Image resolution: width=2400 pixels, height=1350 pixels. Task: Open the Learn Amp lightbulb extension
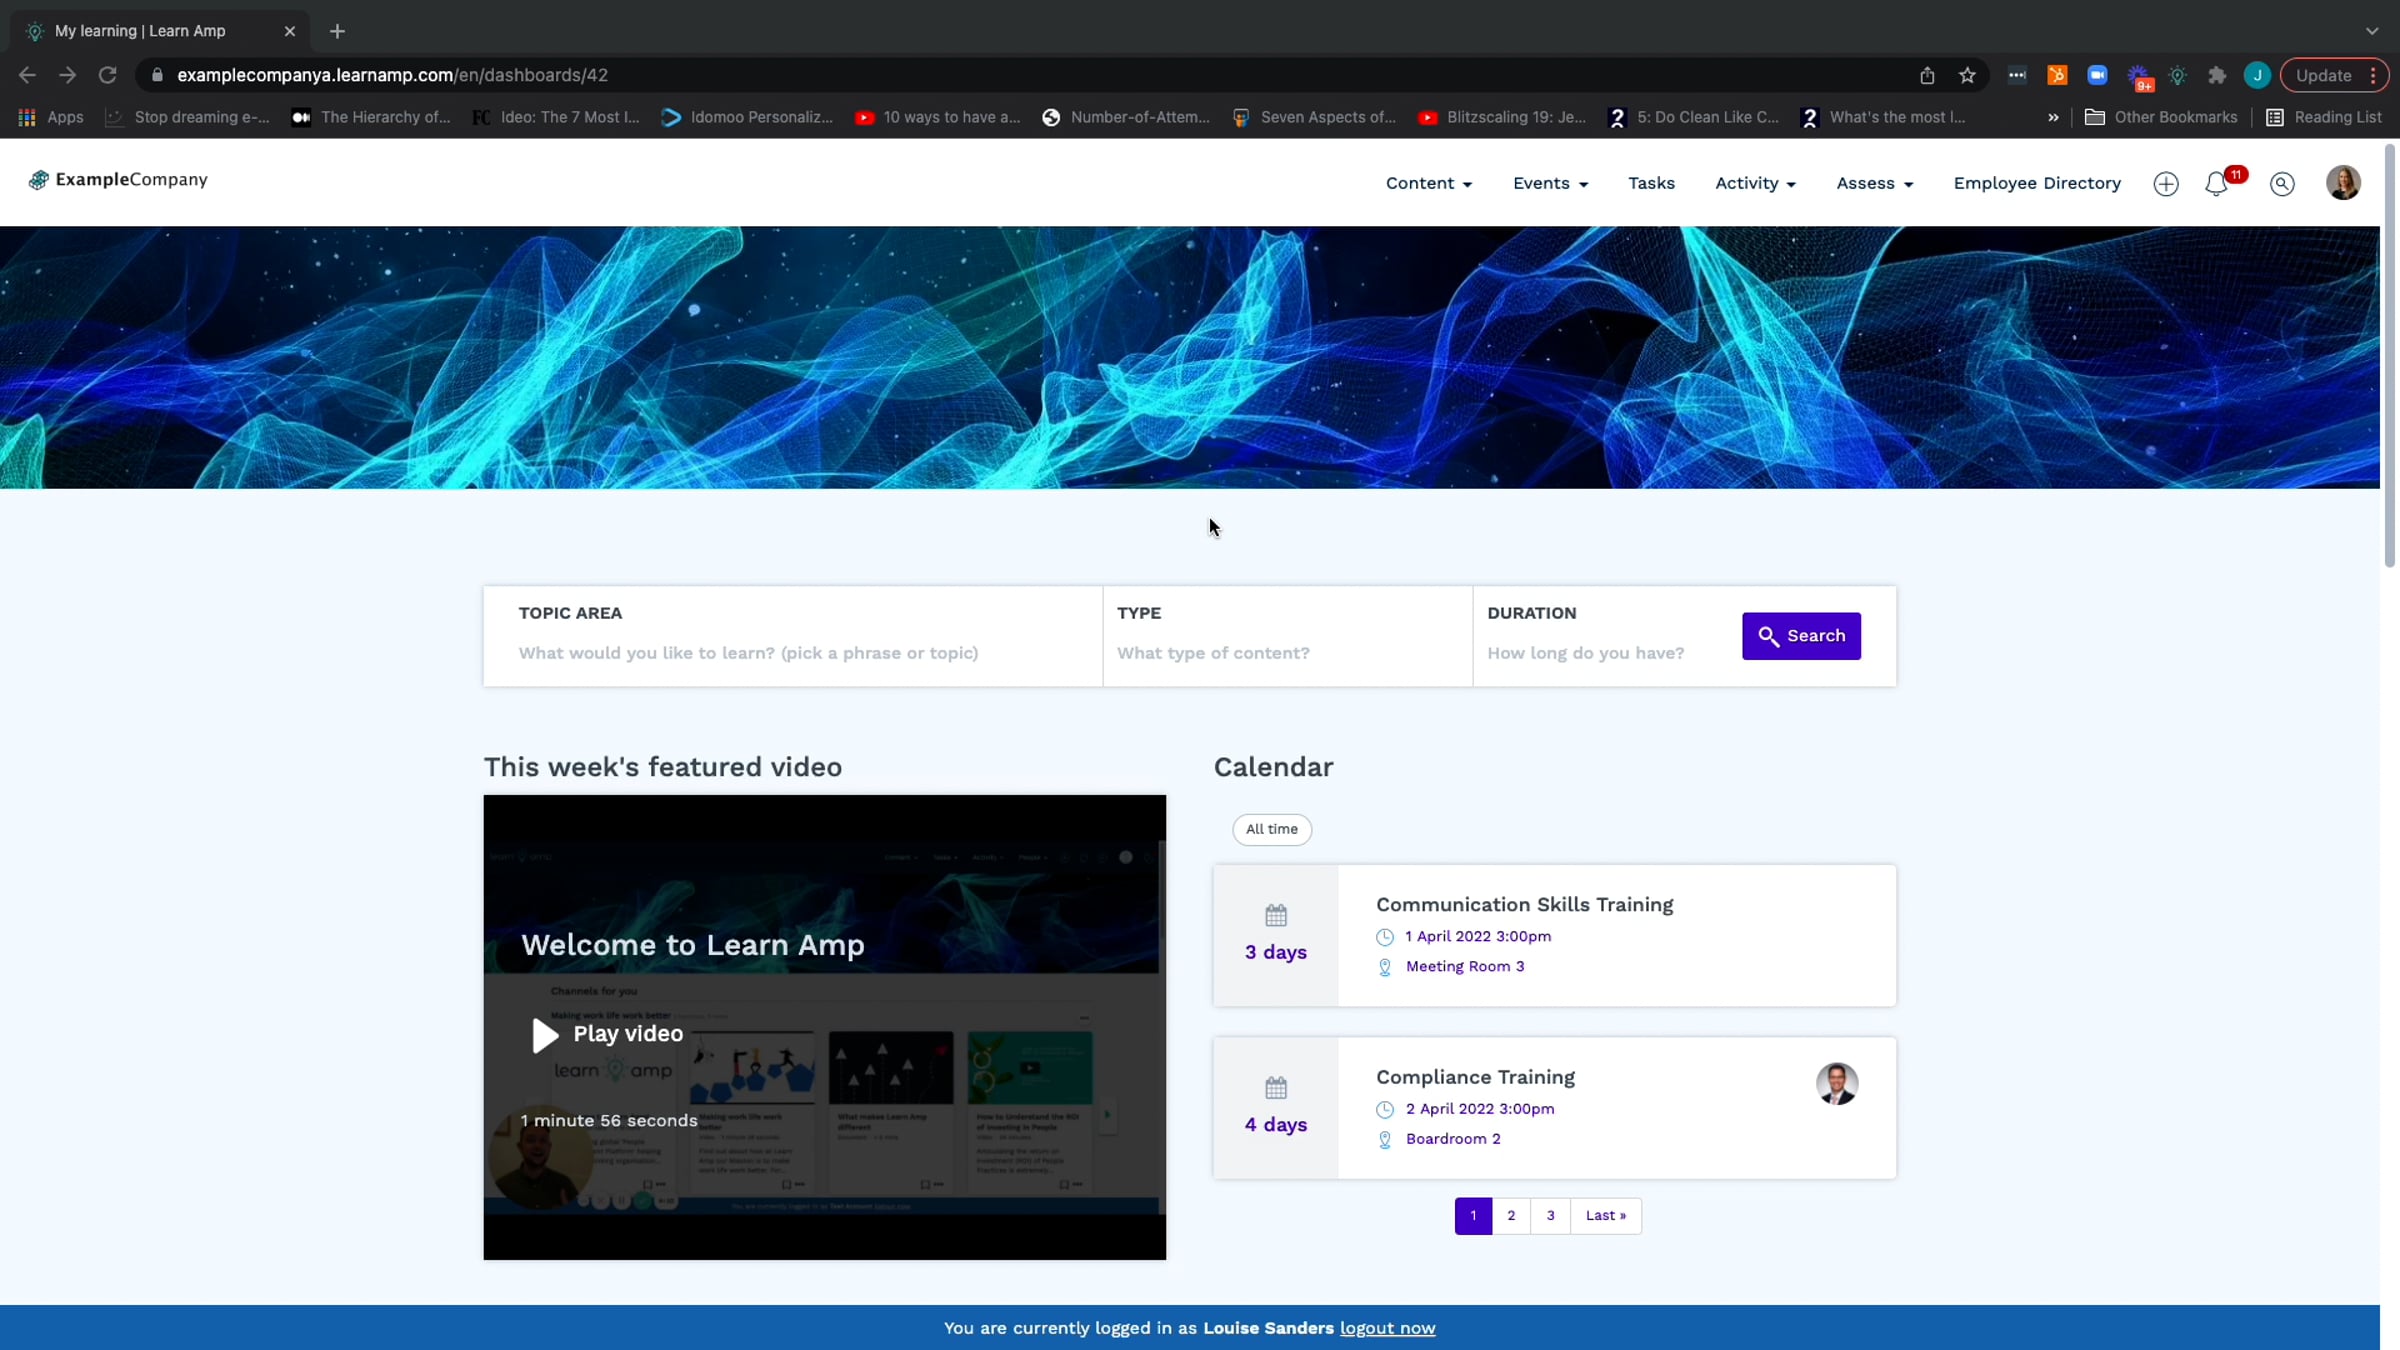click(2177, 75)
